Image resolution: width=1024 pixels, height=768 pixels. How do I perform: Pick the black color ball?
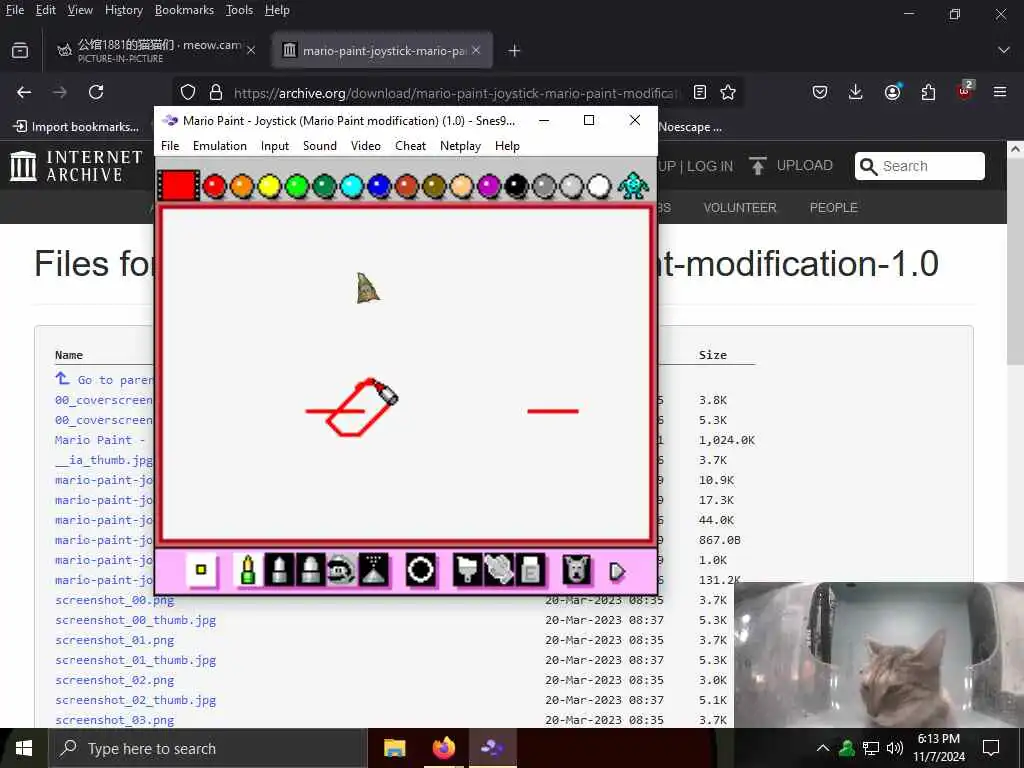point(516,187)
